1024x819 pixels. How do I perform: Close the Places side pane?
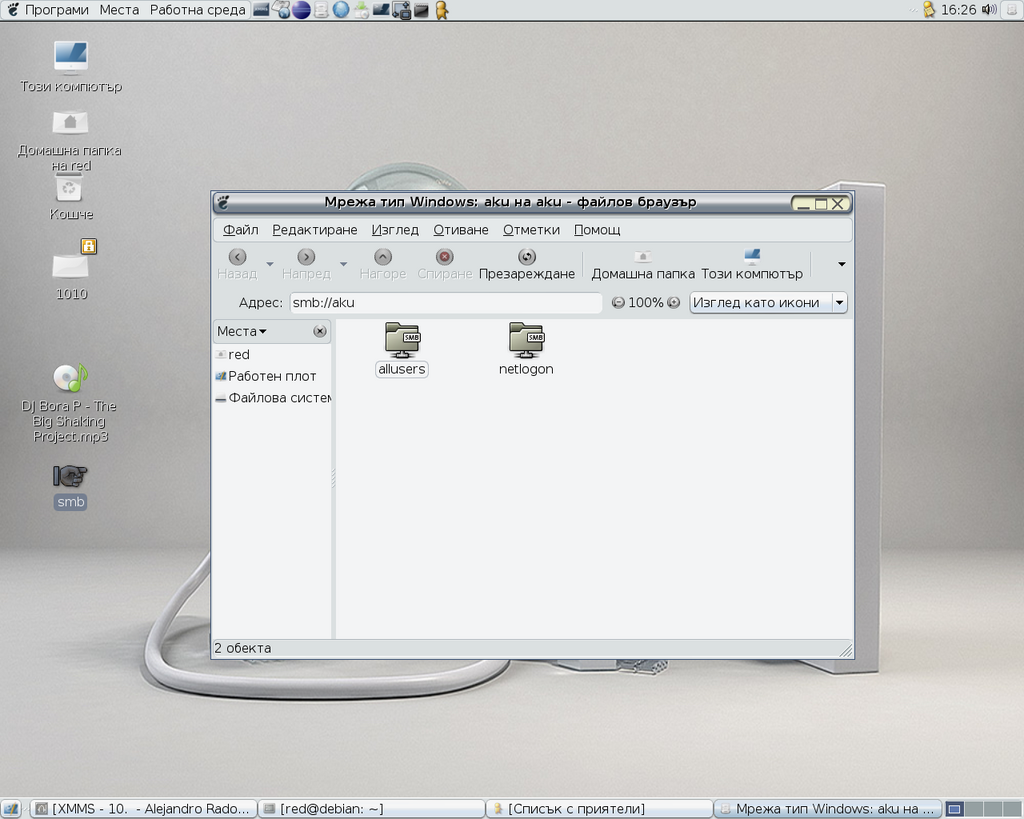(x=320, y=331)
